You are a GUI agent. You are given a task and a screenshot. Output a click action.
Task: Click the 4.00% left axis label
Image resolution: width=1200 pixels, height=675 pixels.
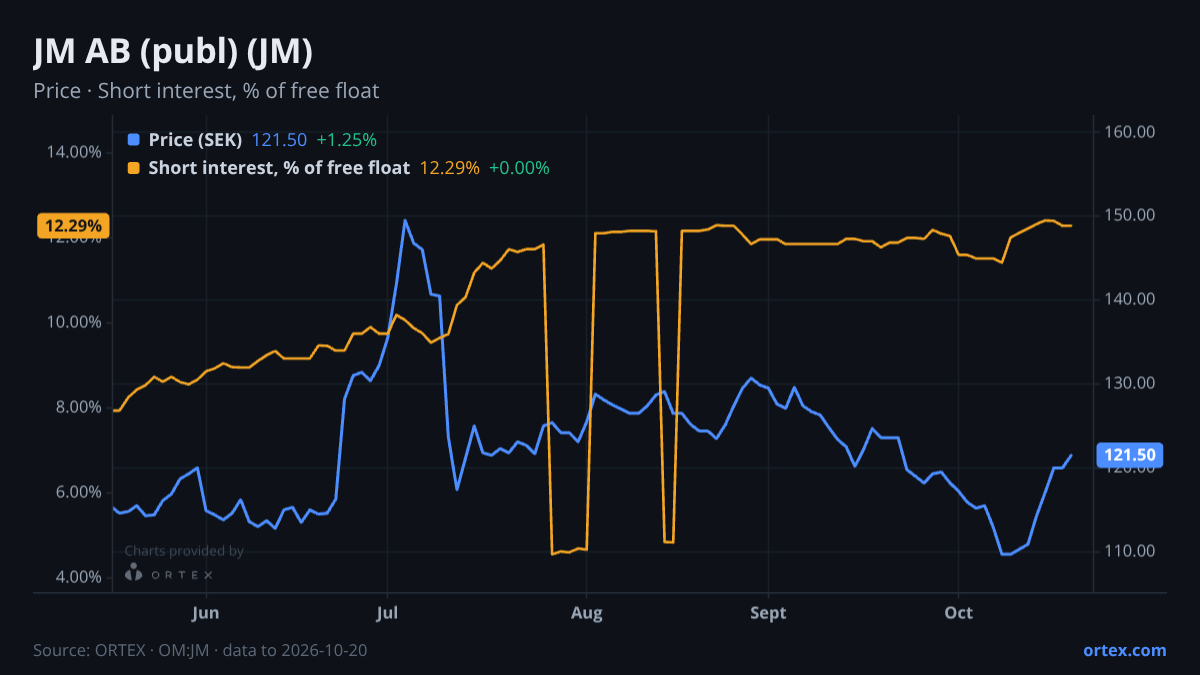coord(78,577)
